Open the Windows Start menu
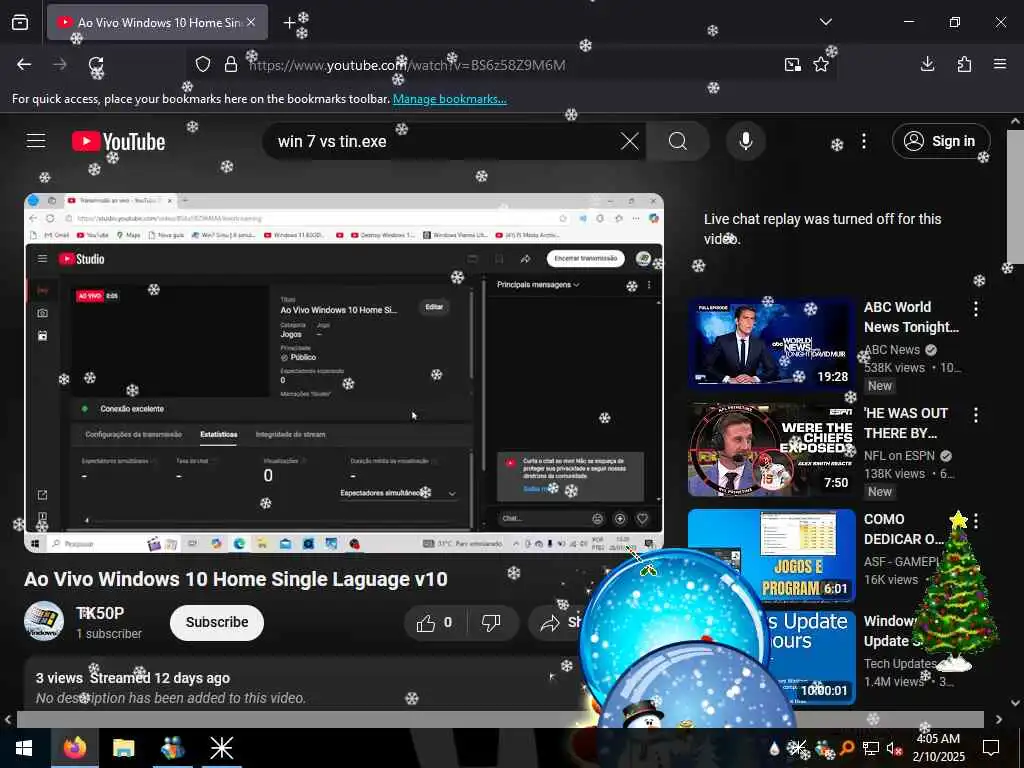This screenshot has width=1024, height=768. pos(24,748)
